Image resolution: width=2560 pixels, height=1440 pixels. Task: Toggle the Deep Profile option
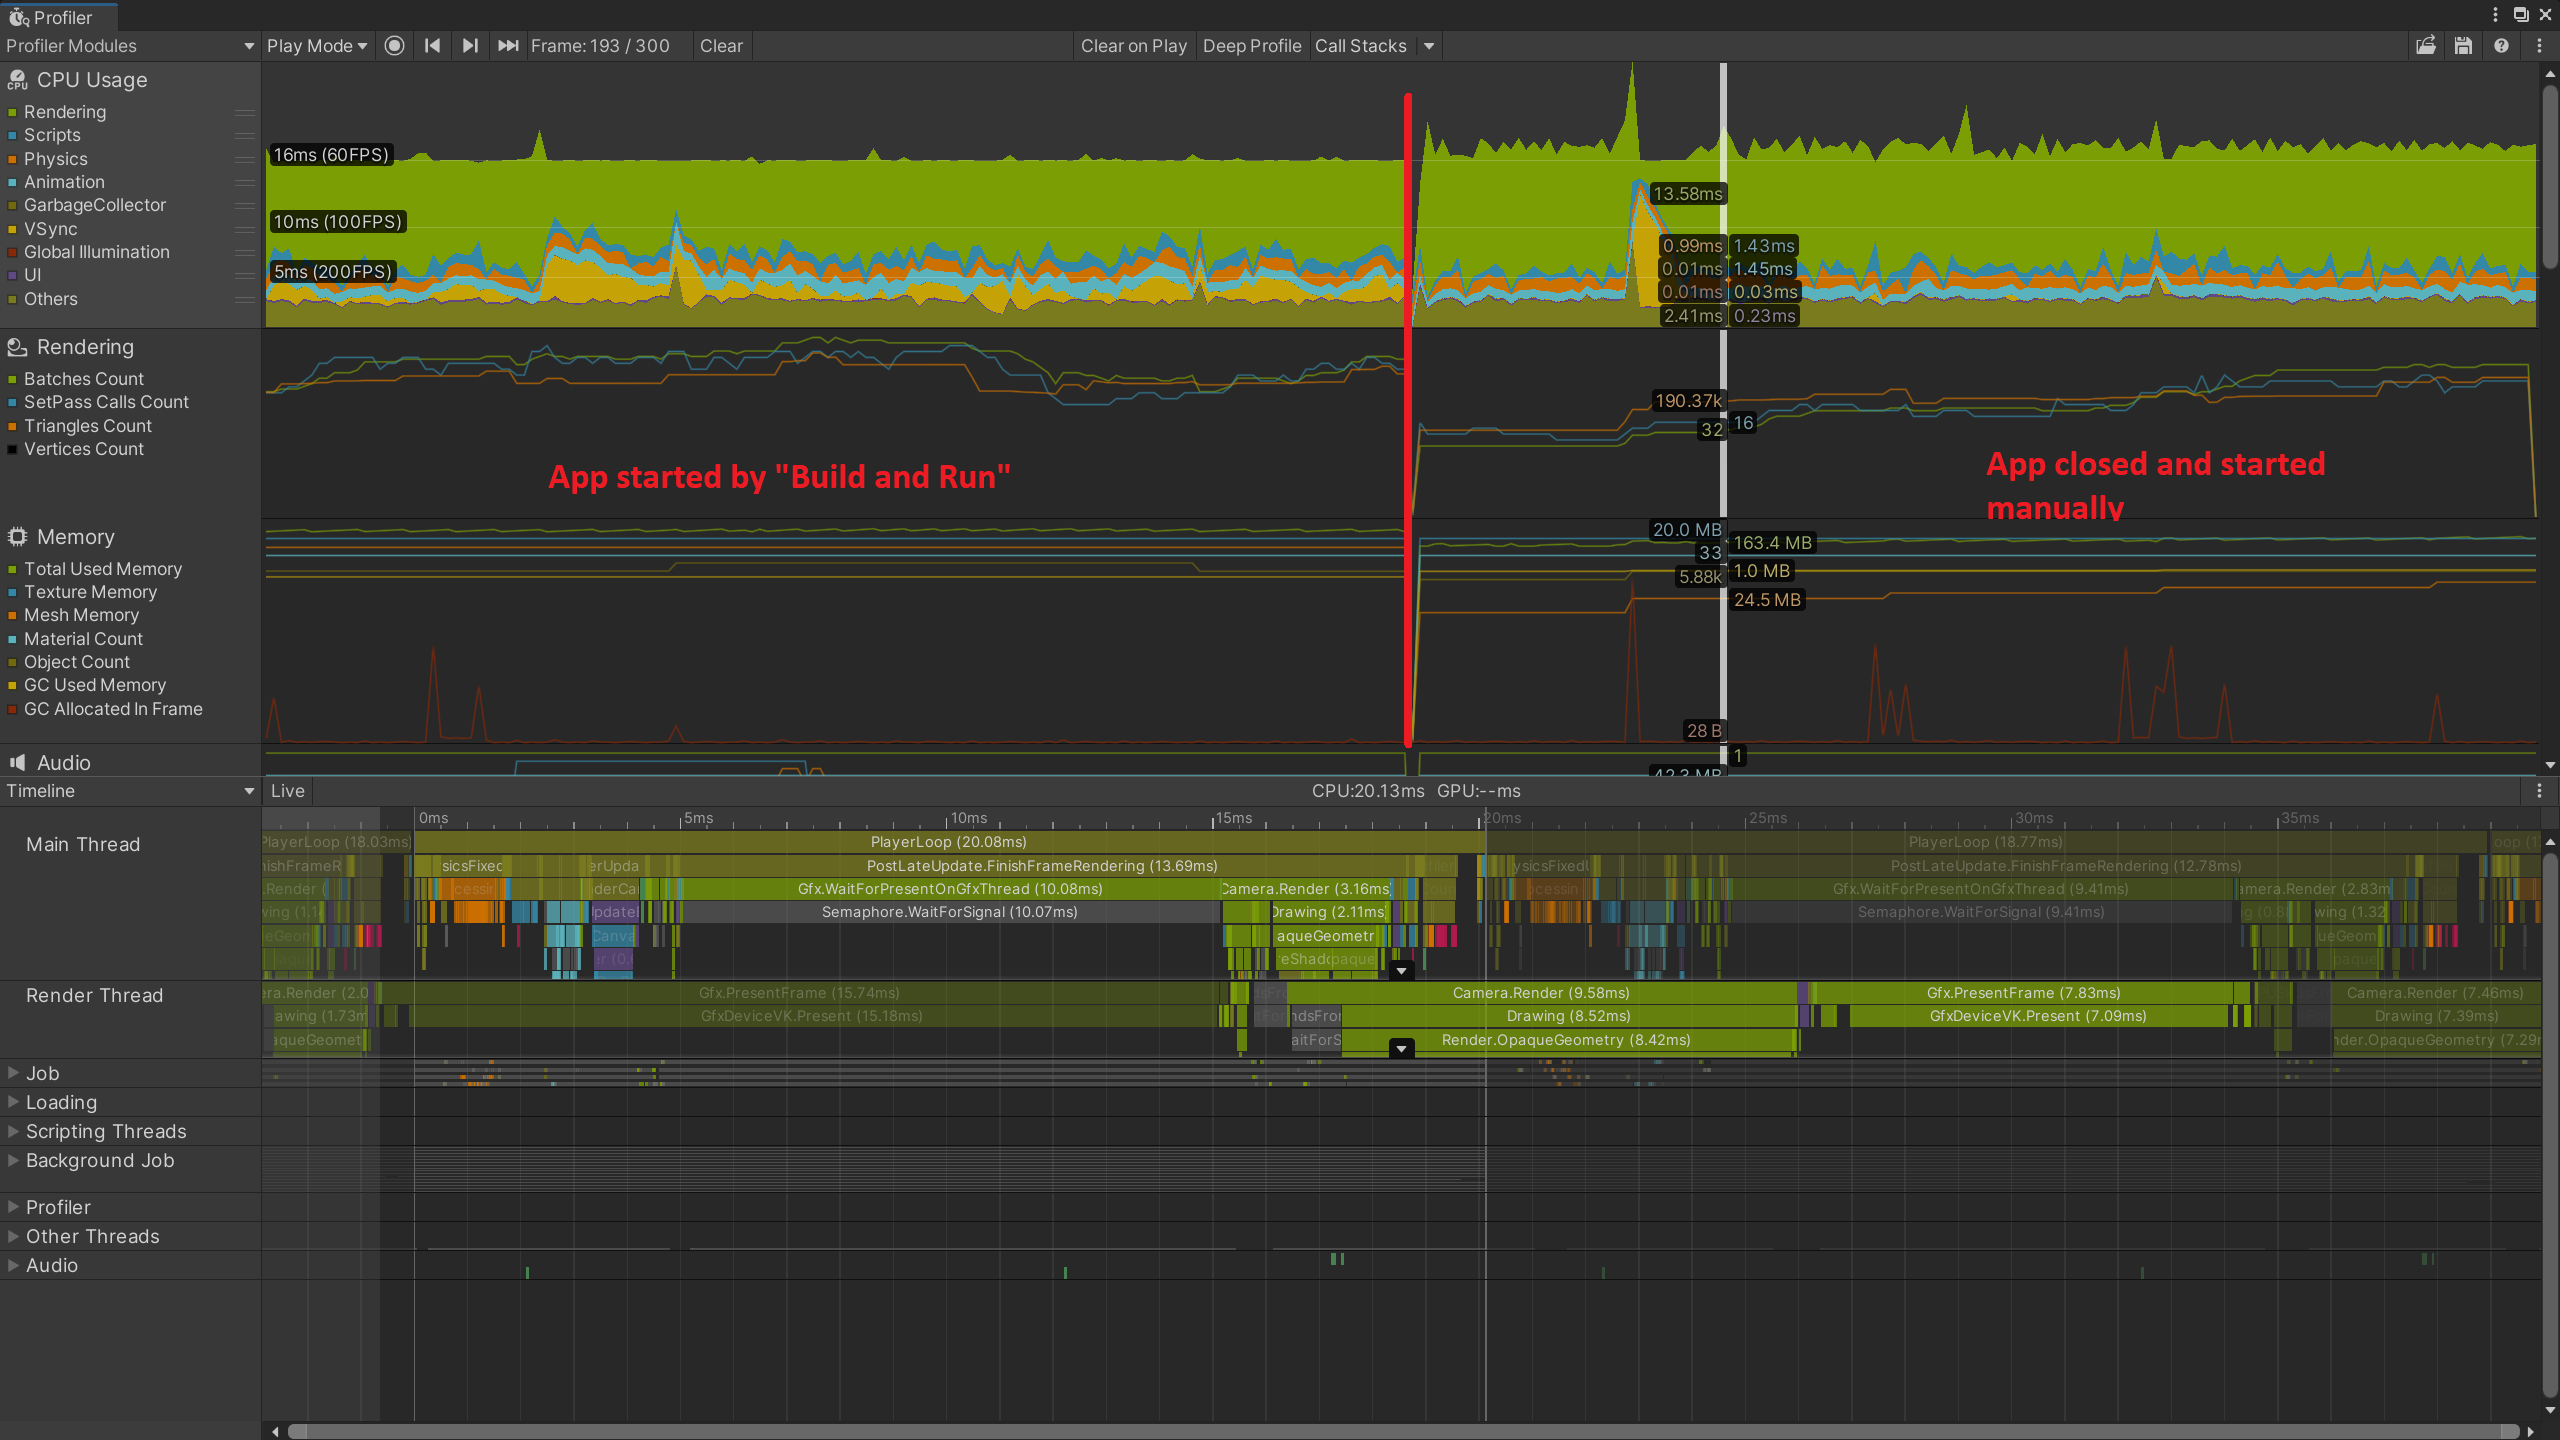tap(1251, 46)
